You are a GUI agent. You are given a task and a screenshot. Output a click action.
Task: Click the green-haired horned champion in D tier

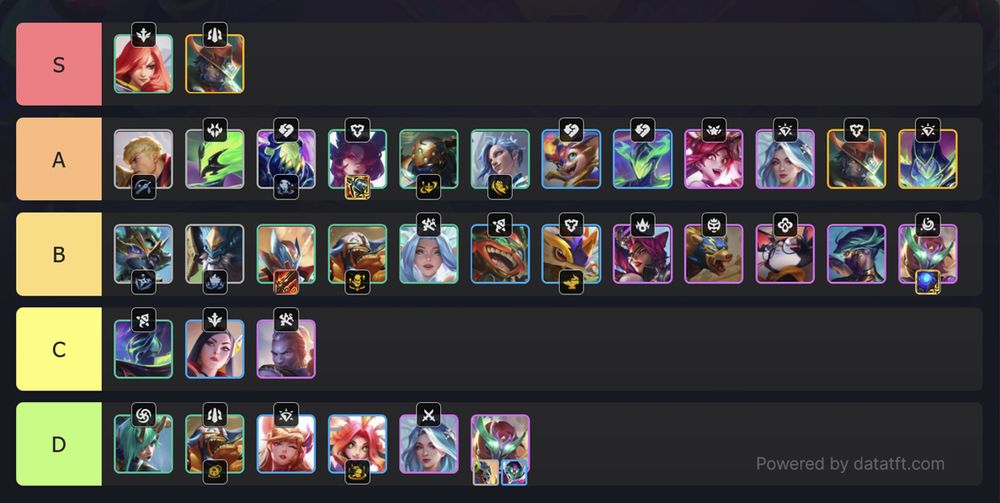(143, 444)
